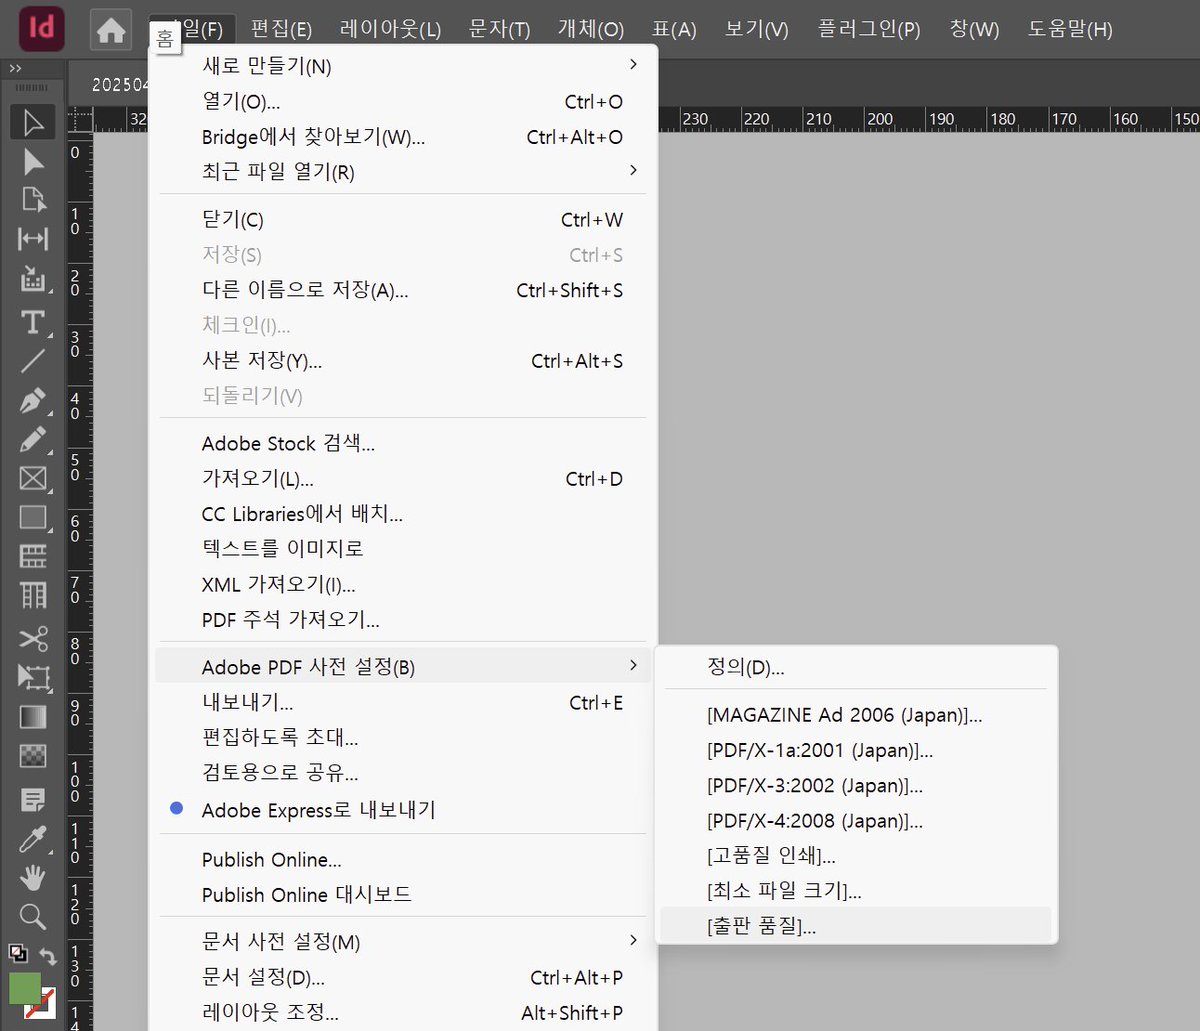The height and width of the screenshot is (1031, 1200).
Task: Select the Rectangle tool
Action: click(x=33, y=517)
